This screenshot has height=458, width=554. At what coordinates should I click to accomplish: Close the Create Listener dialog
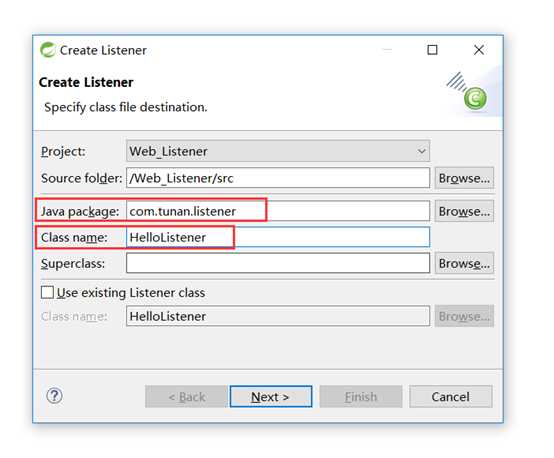pos(479,50)
